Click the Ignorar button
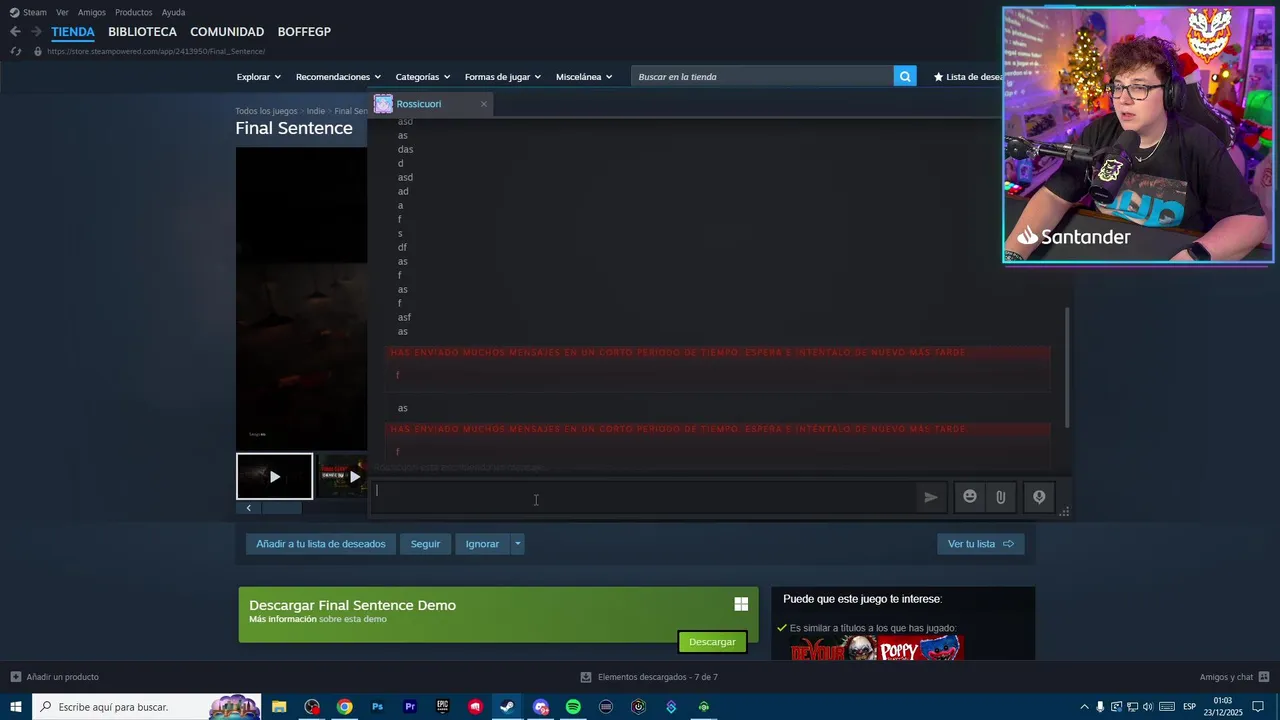 482,544
